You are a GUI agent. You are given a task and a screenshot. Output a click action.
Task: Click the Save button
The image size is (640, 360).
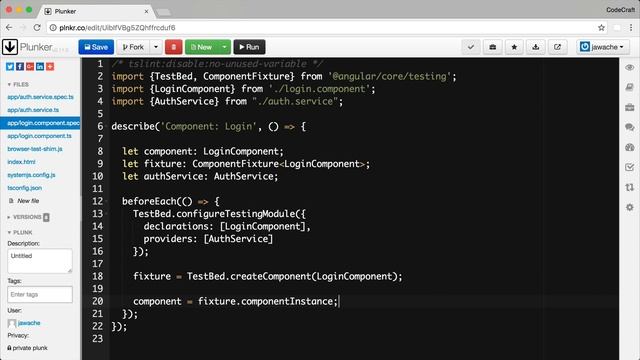[x=96, y=47]
